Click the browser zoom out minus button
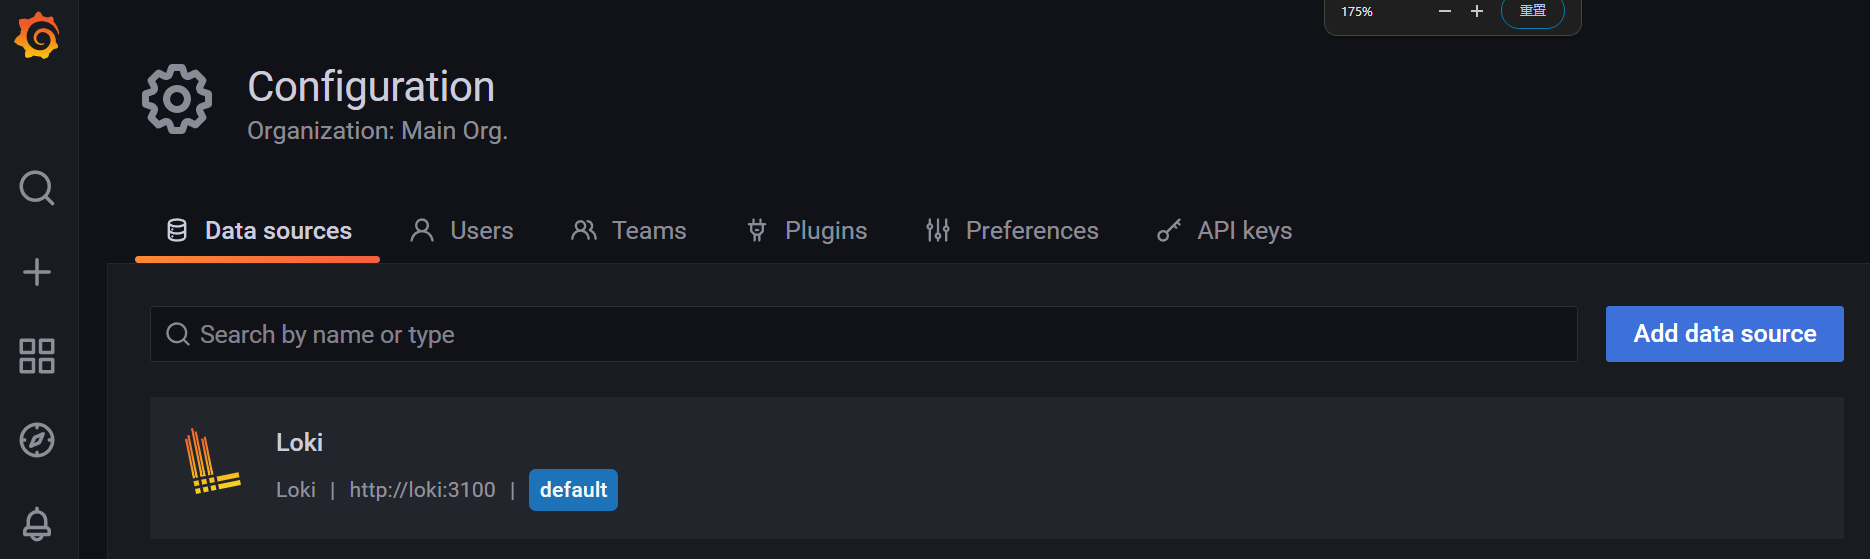 1444,11
